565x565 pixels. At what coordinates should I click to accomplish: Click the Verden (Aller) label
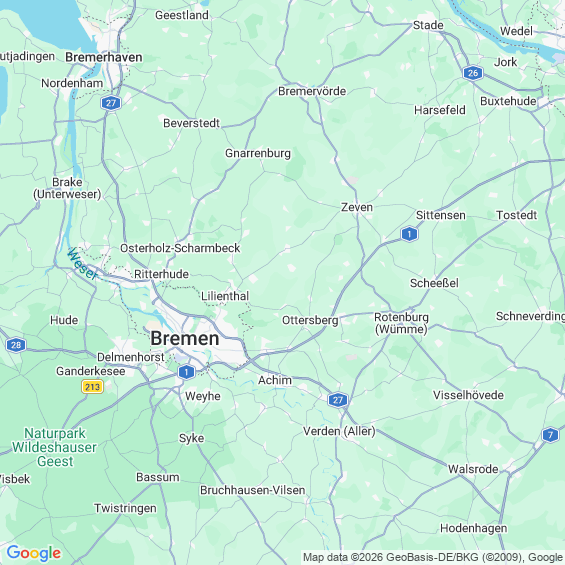click(x=339, y=431)
